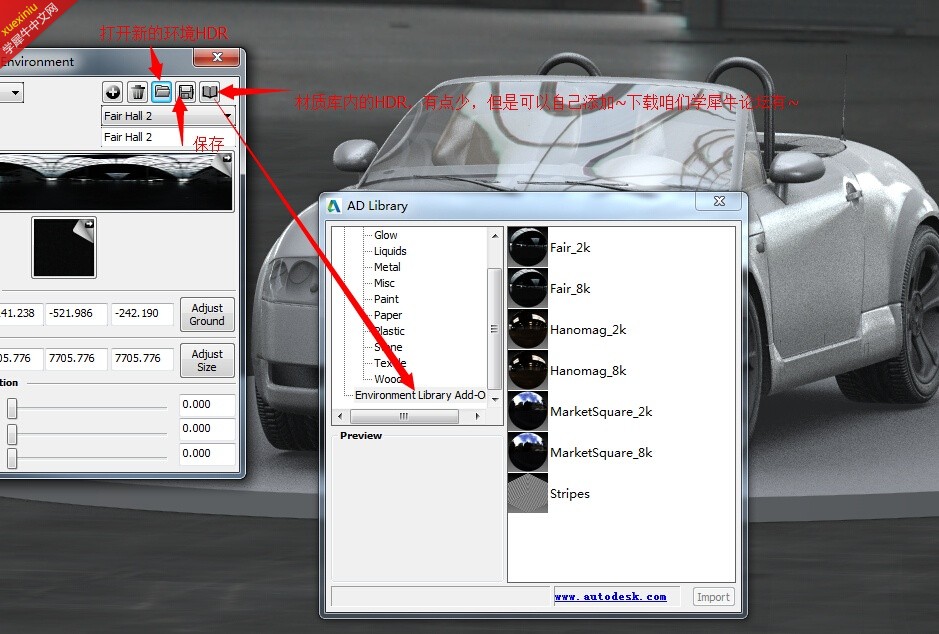The height and width of the screenshot is (634, 939).
Task: Click the trash delete environment icon
Action: pos(138,92)
